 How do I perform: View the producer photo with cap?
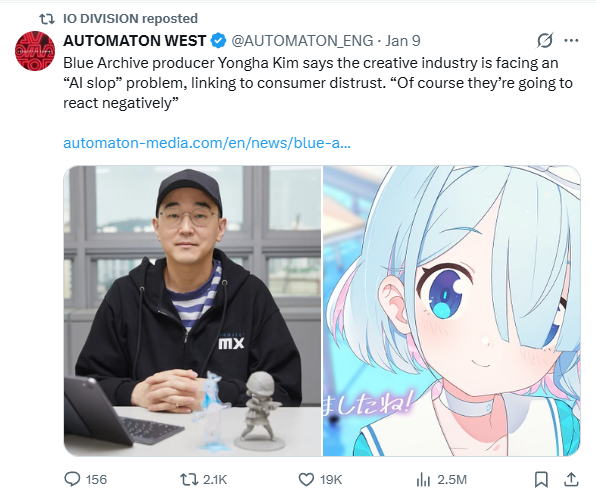(192, 311)
